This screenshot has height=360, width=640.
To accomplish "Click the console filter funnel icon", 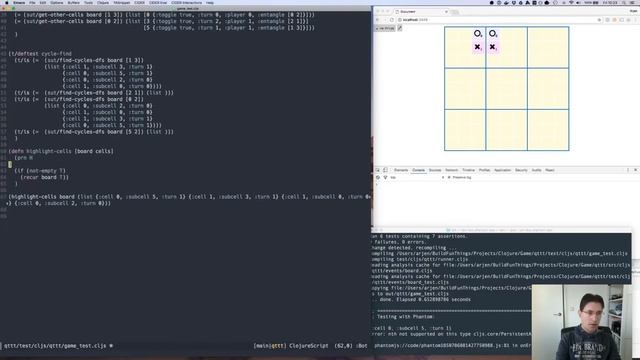I will [x=385, y=178].
